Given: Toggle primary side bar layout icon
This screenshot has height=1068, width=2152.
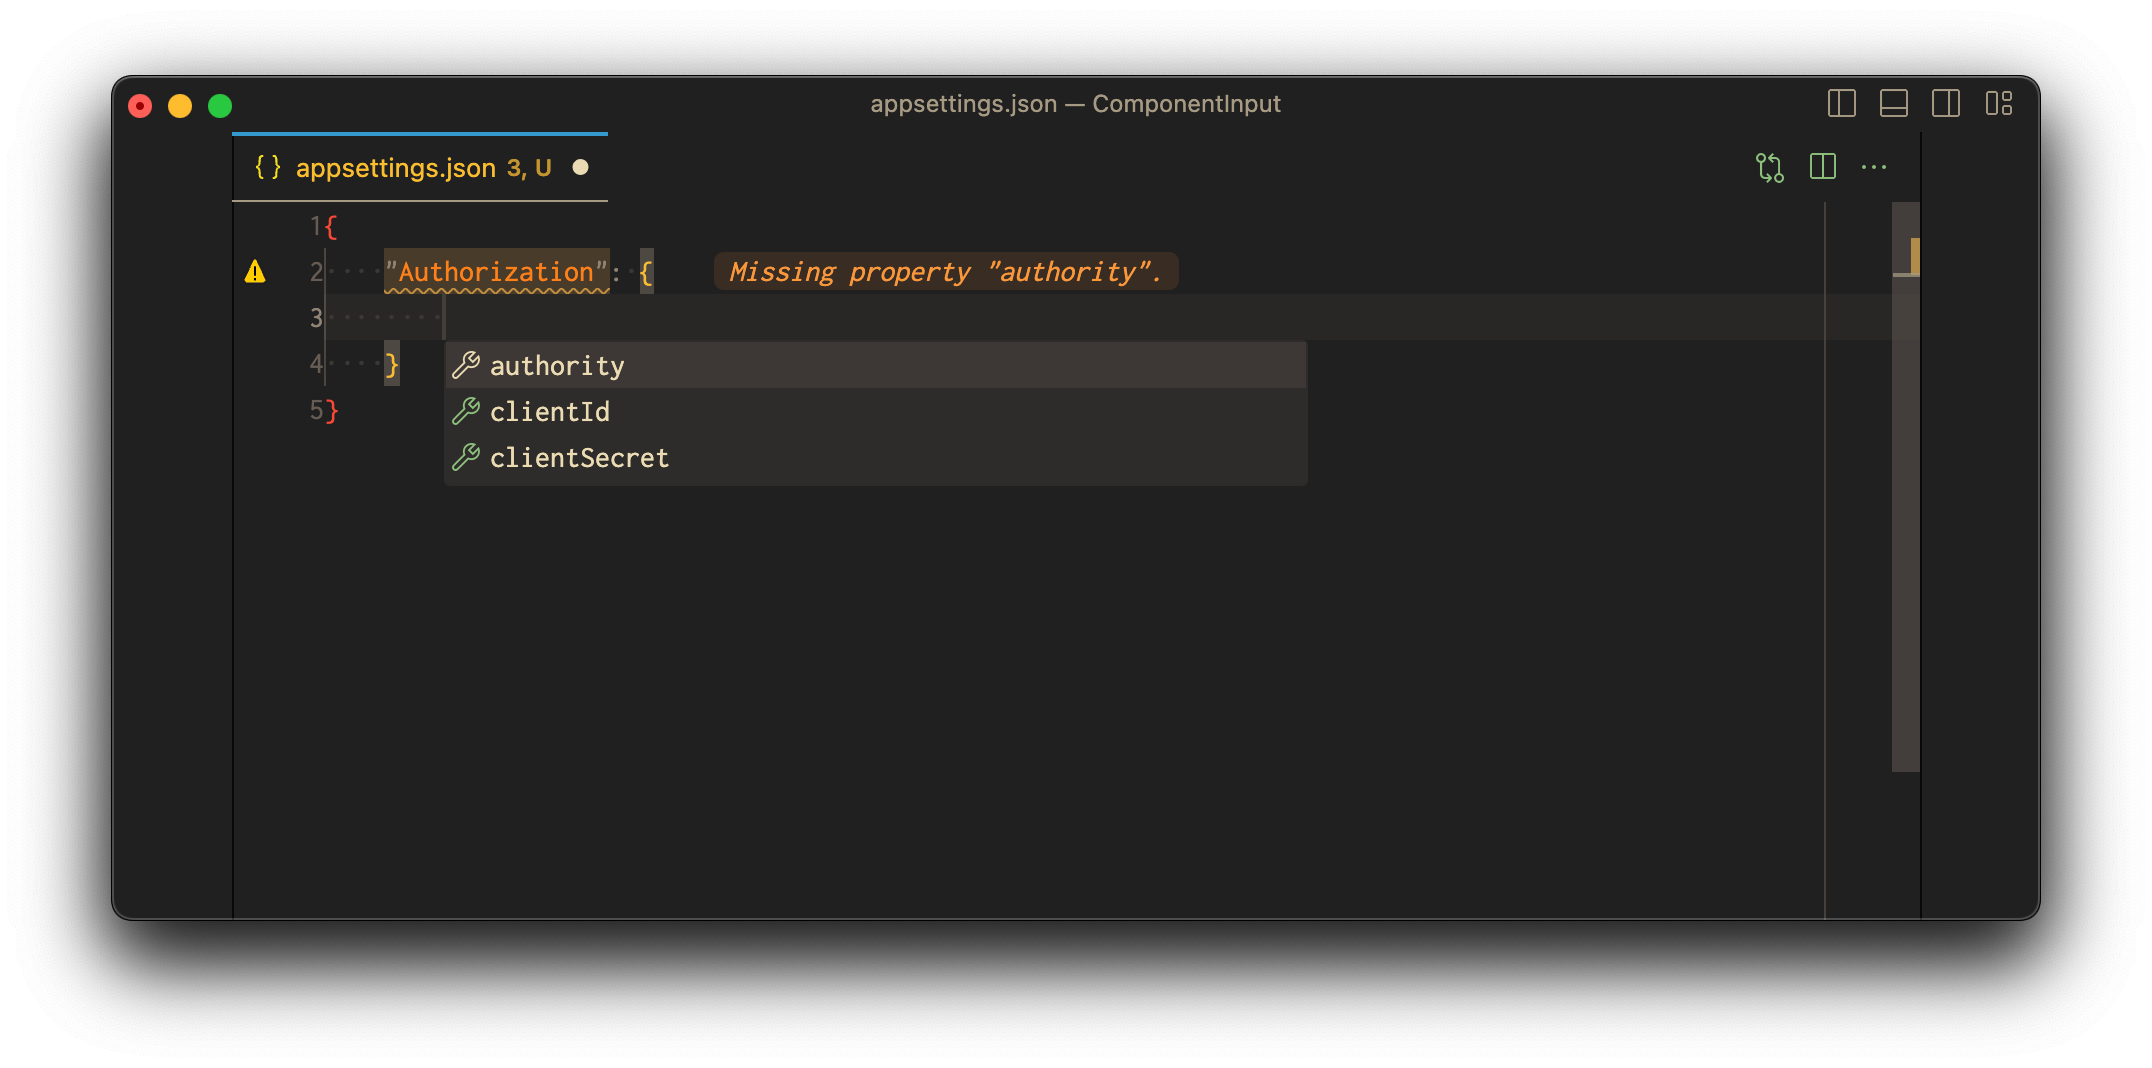Looking at the screenshot, I should pyautogui.click(x=1841, y=104).
